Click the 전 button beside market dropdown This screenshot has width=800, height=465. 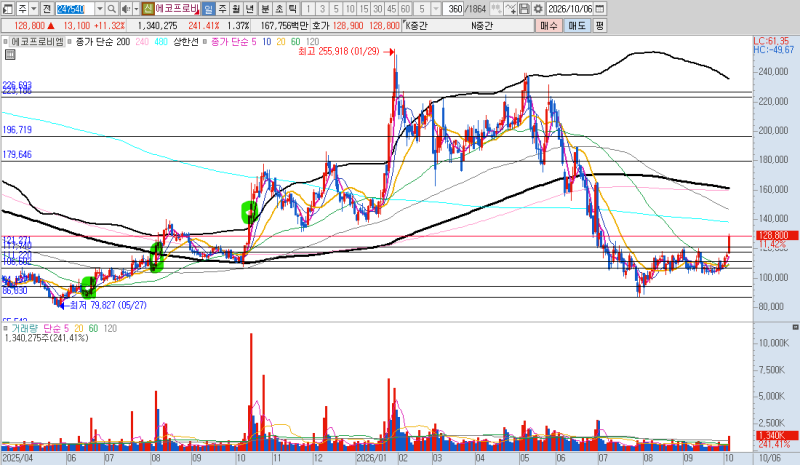tap(46, 9)
